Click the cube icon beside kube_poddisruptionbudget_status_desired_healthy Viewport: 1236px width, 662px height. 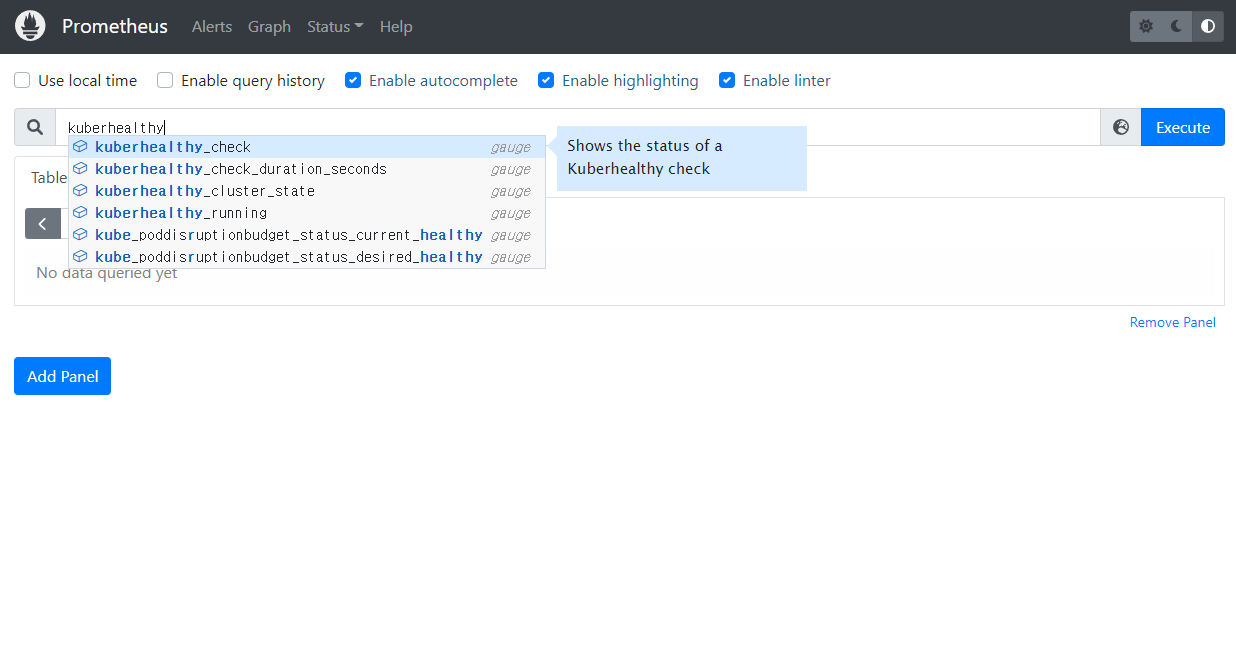[x=80, y=257]
